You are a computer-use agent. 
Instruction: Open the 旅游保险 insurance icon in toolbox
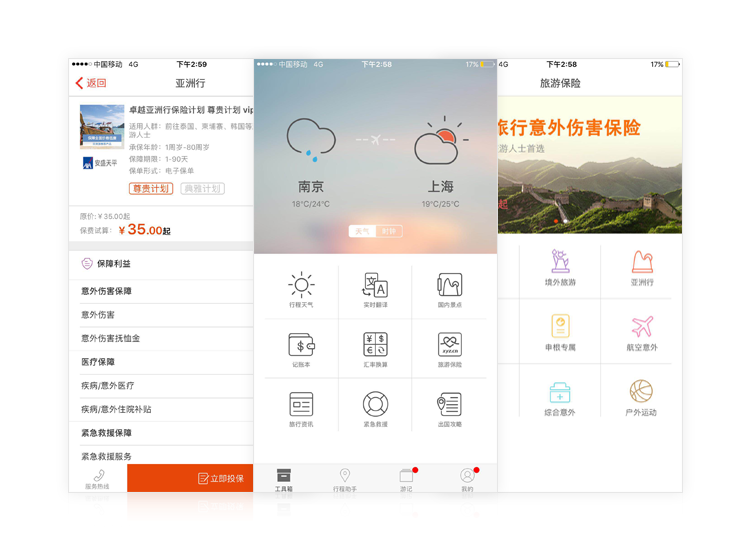coord(450,345)
